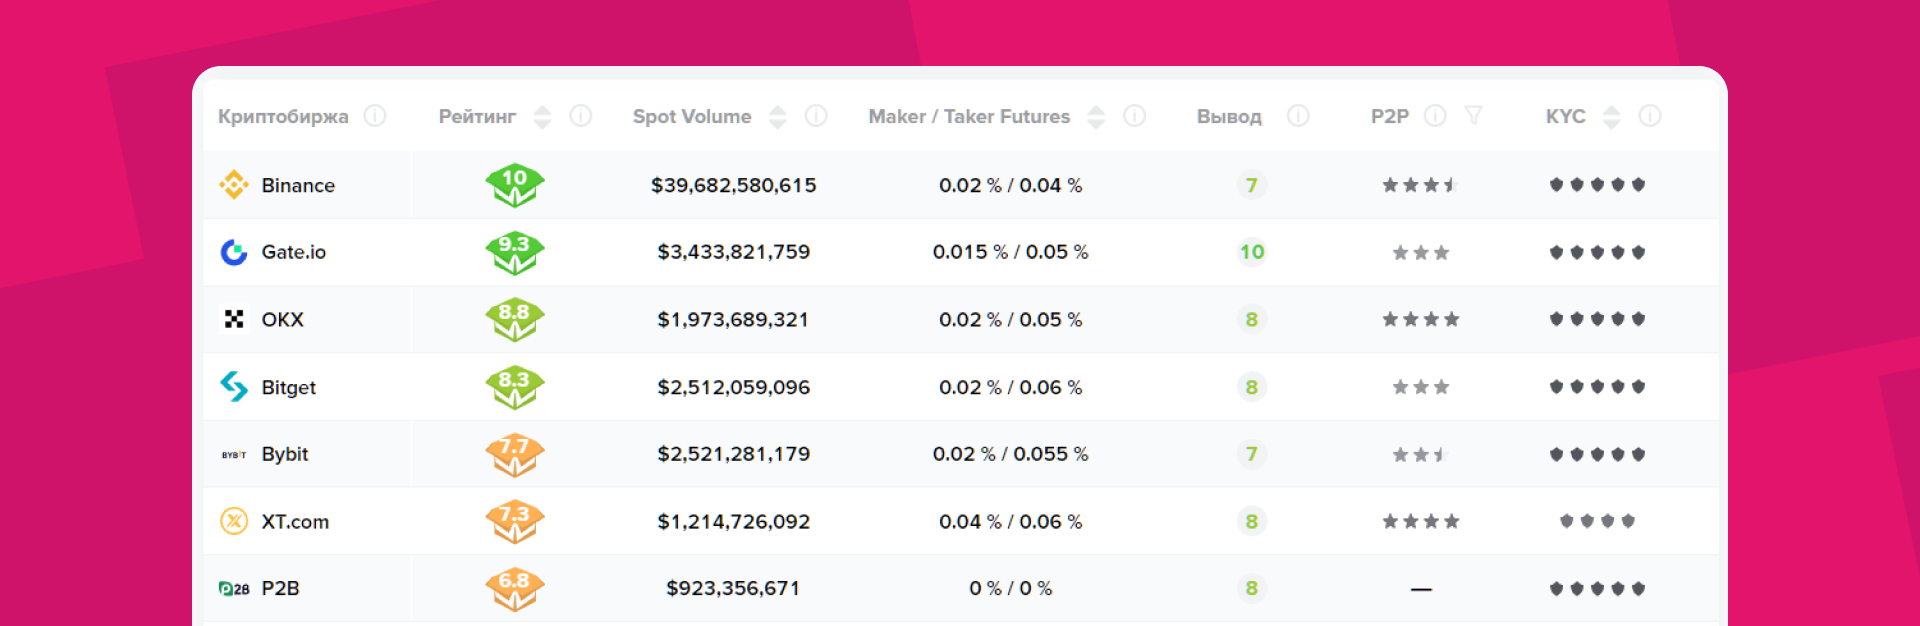Click Binance KYC shield rating
This screenshot has width=1920, height=626.
click(1597, 185)
